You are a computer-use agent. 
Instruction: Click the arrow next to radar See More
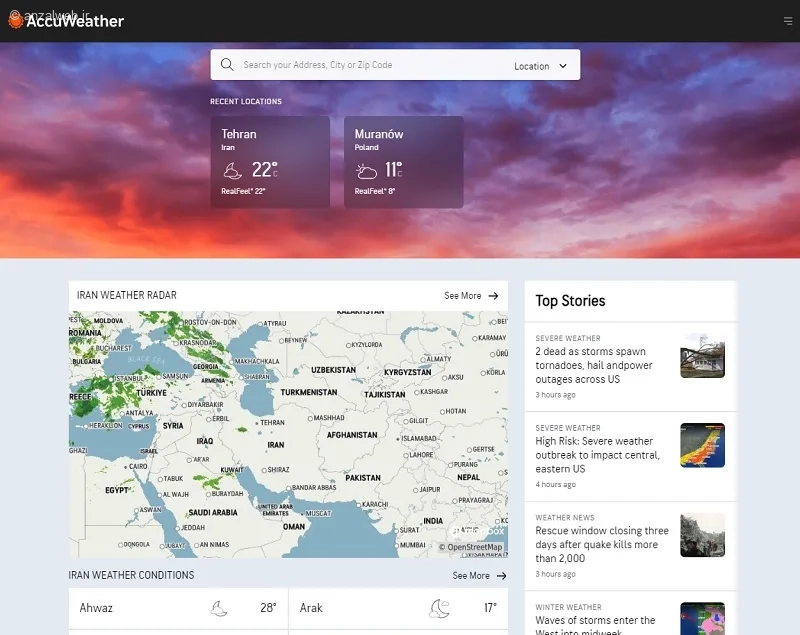tap(493, 296)
